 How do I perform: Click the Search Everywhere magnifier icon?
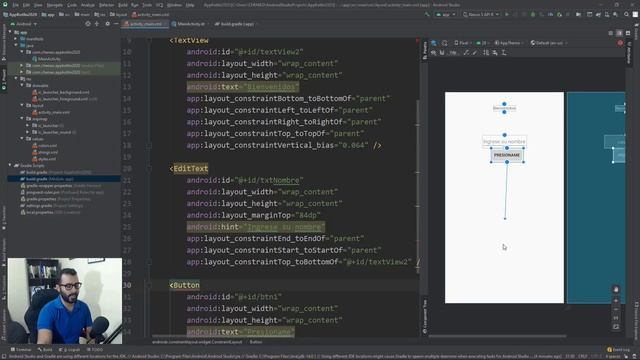[627, 14]
